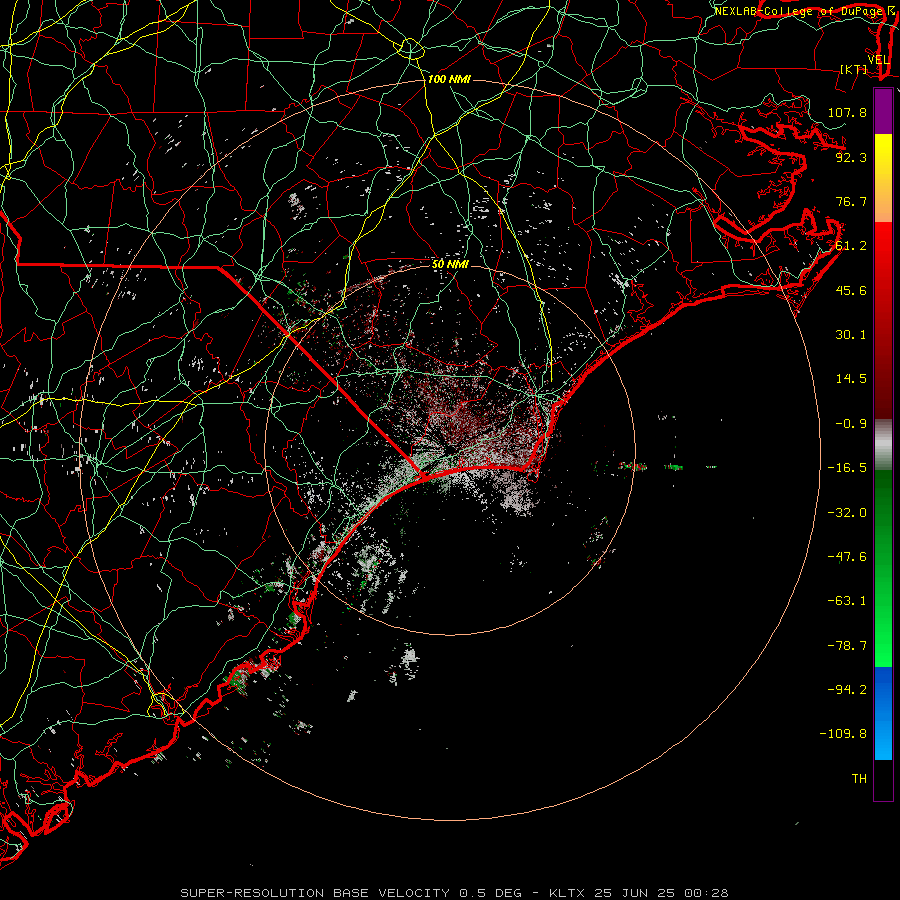The image size is (900, 900).
Task: Click the -78.7 legend value
Action: 847,646
